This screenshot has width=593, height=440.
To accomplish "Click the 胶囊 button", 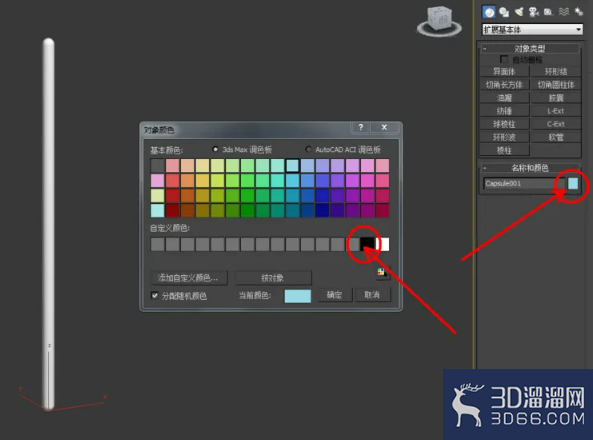I will tap(556, 98).
